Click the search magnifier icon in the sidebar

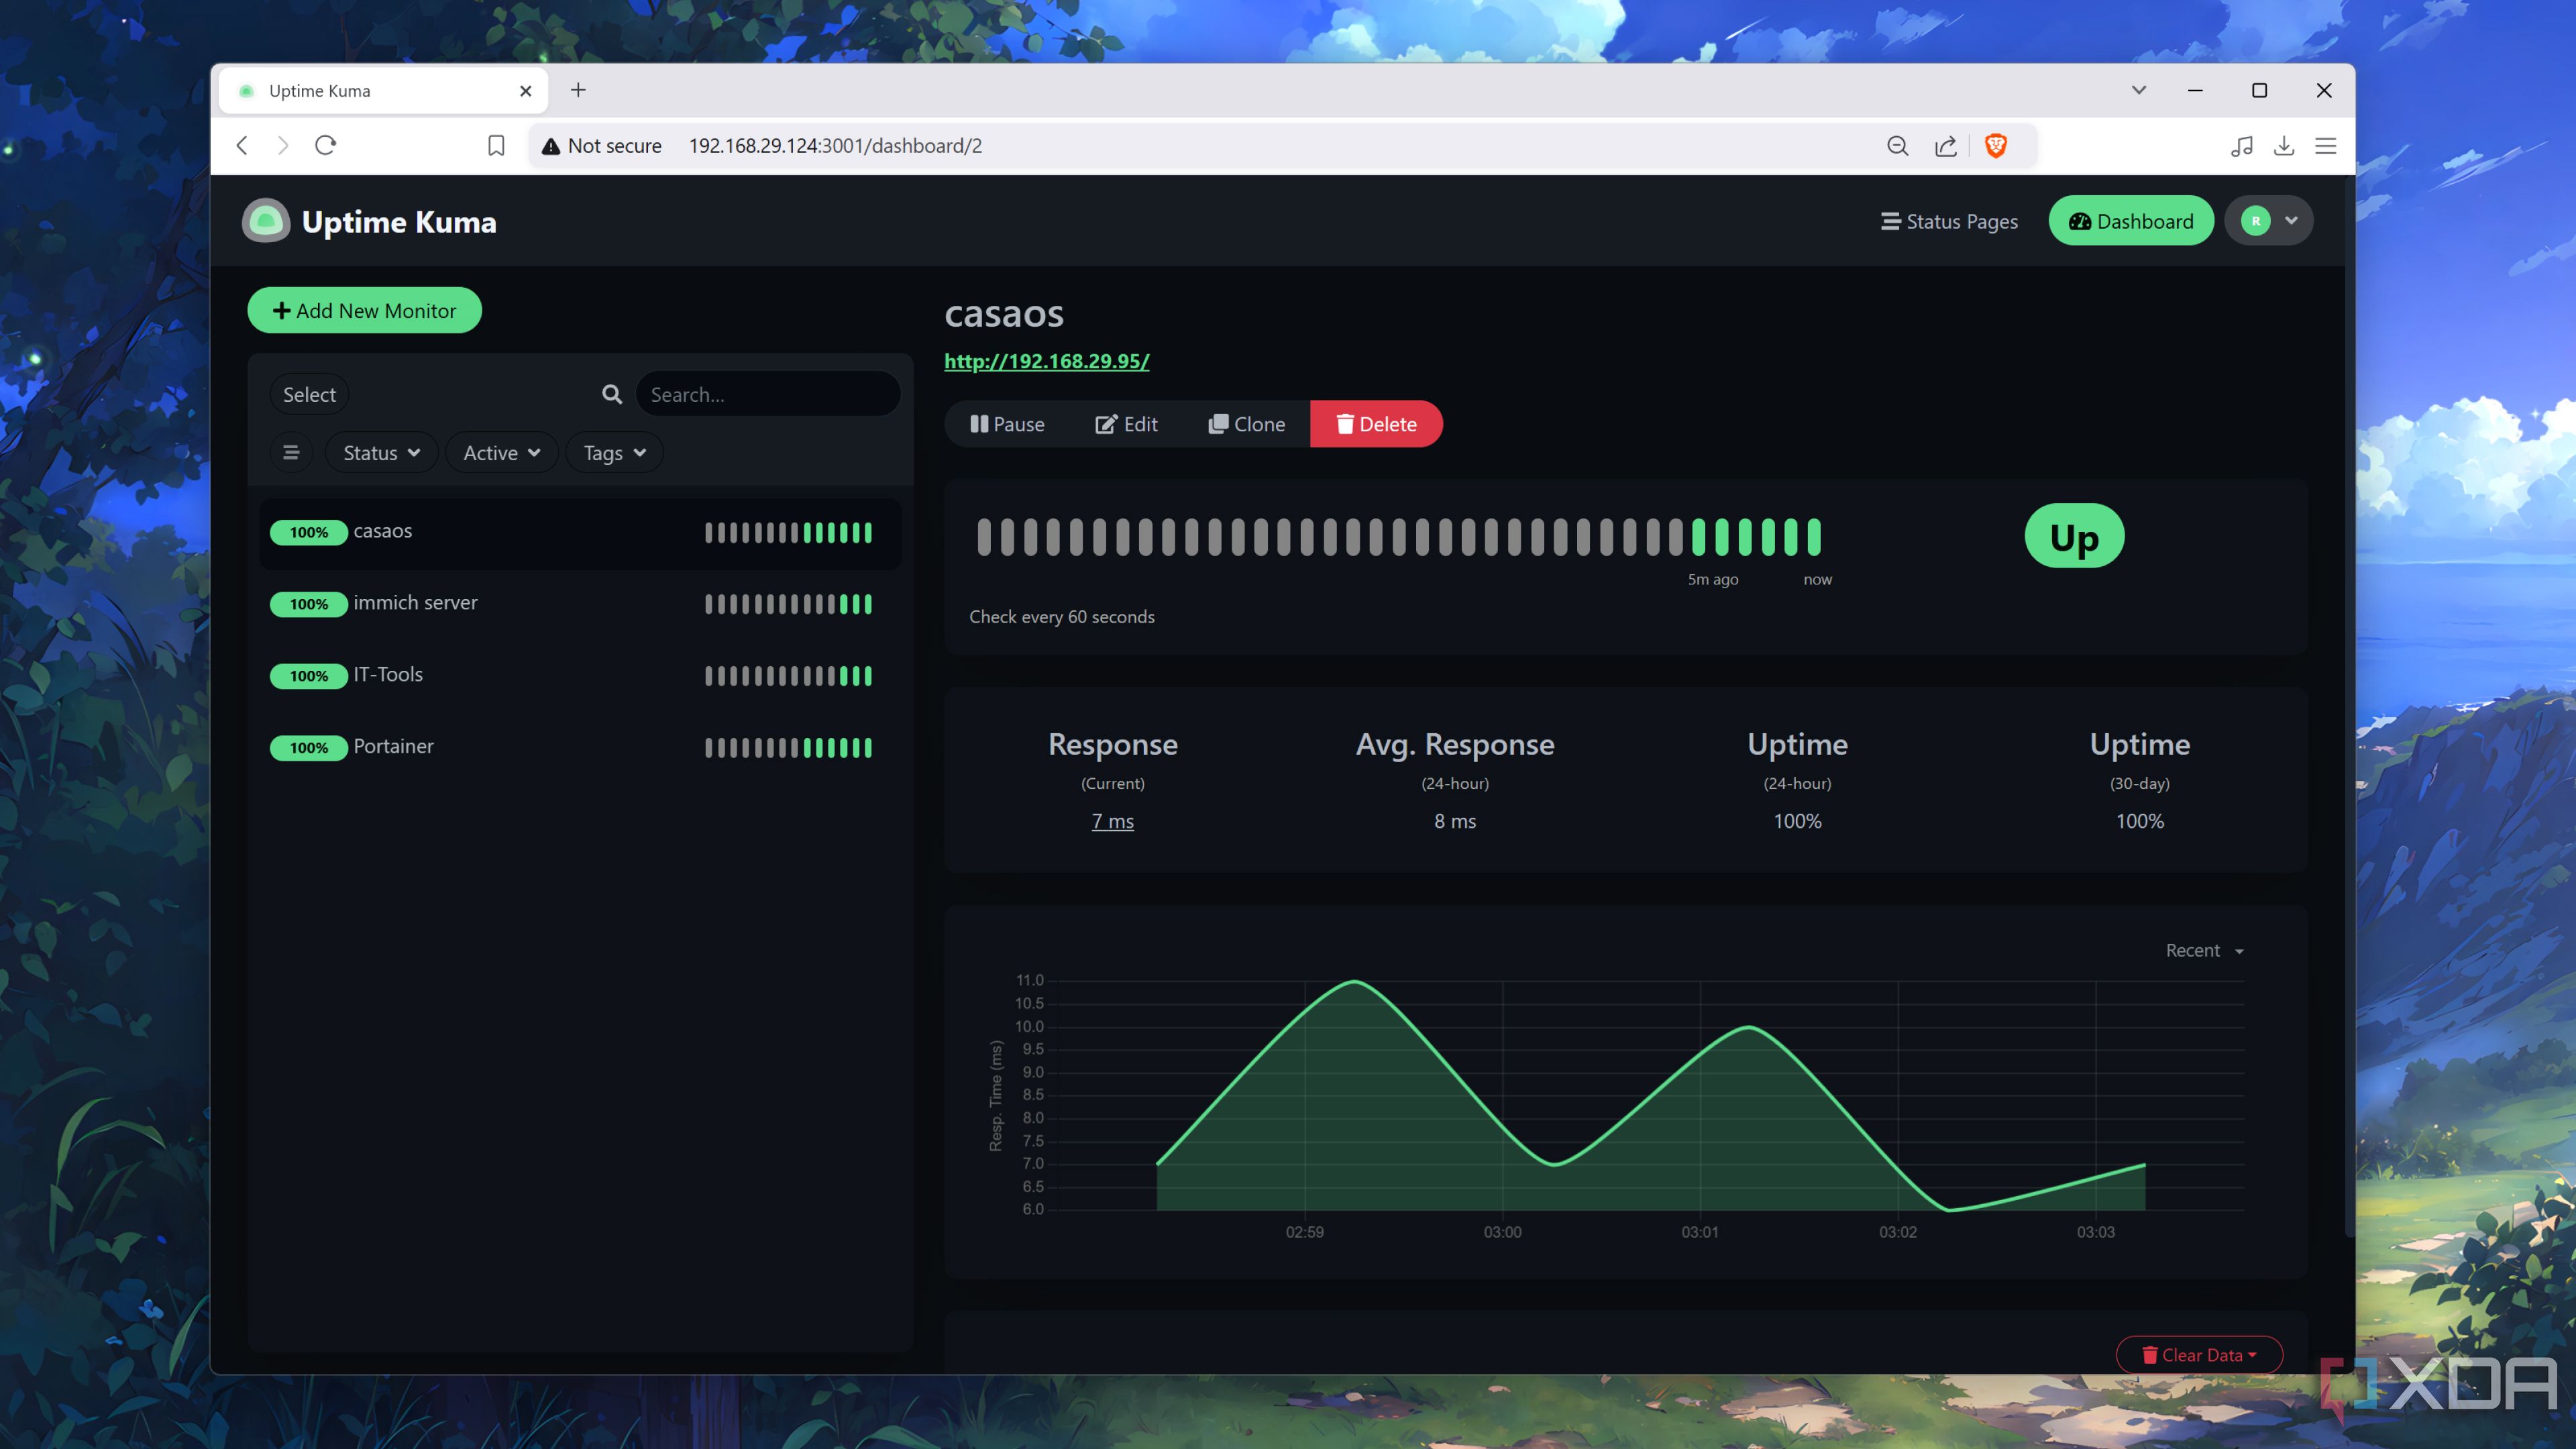point(611,394)
